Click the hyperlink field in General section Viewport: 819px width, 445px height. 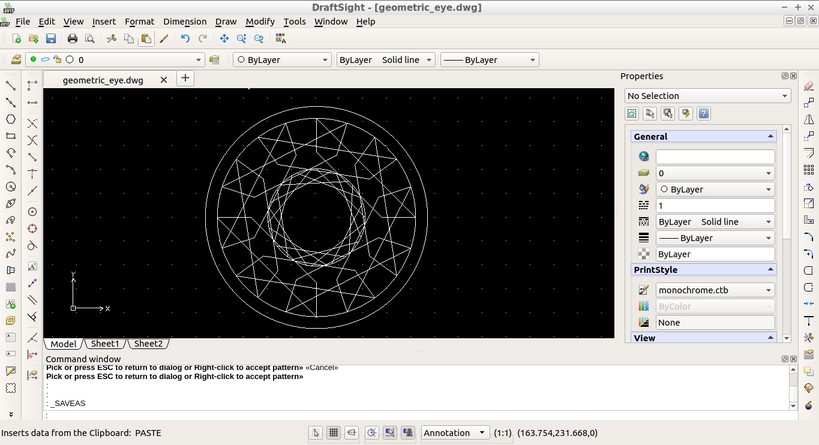coord(715,157)
